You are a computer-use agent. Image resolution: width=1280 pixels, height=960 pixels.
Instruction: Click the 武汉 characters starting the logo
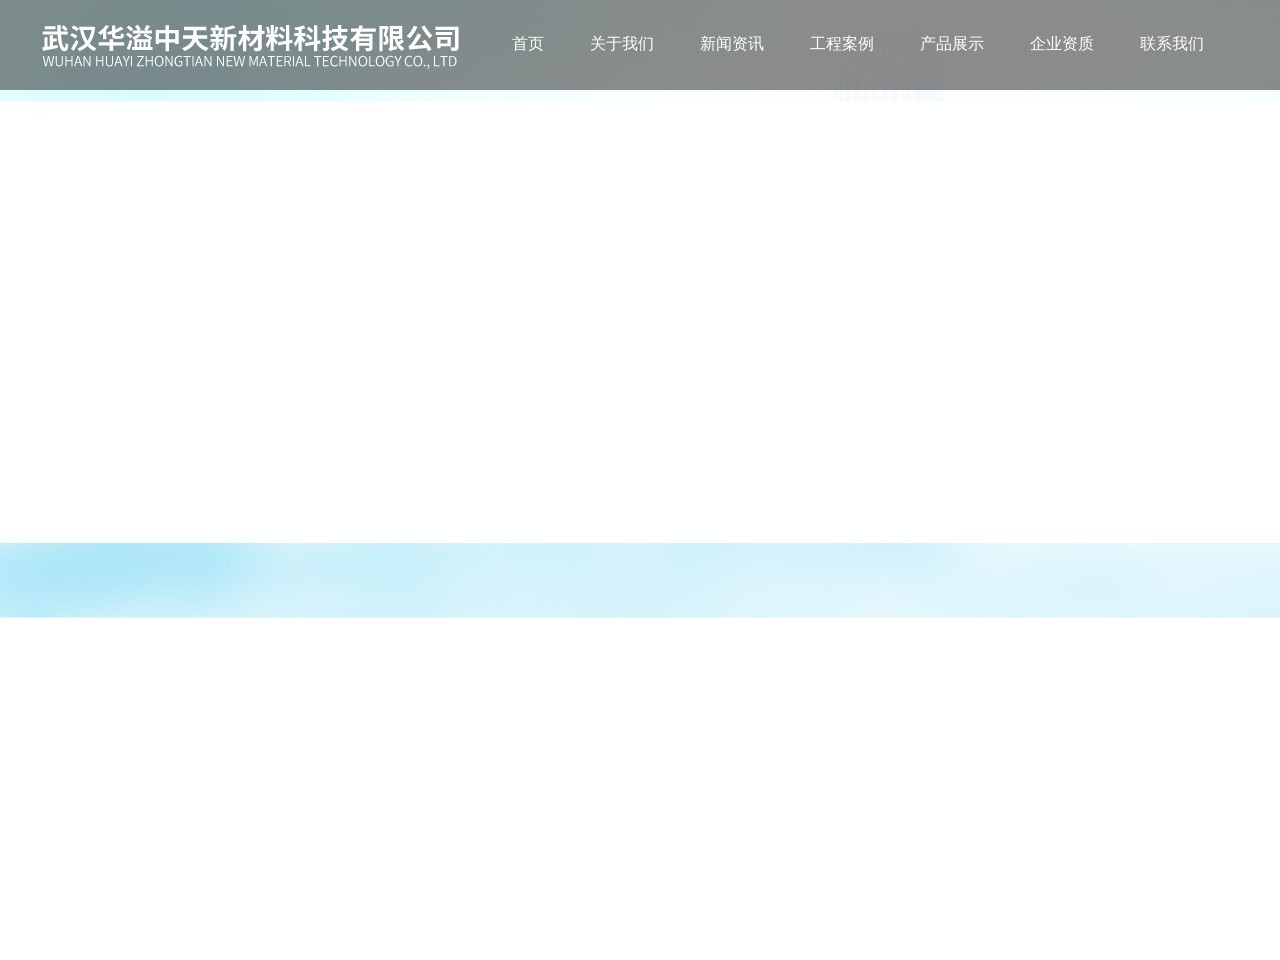69,39
